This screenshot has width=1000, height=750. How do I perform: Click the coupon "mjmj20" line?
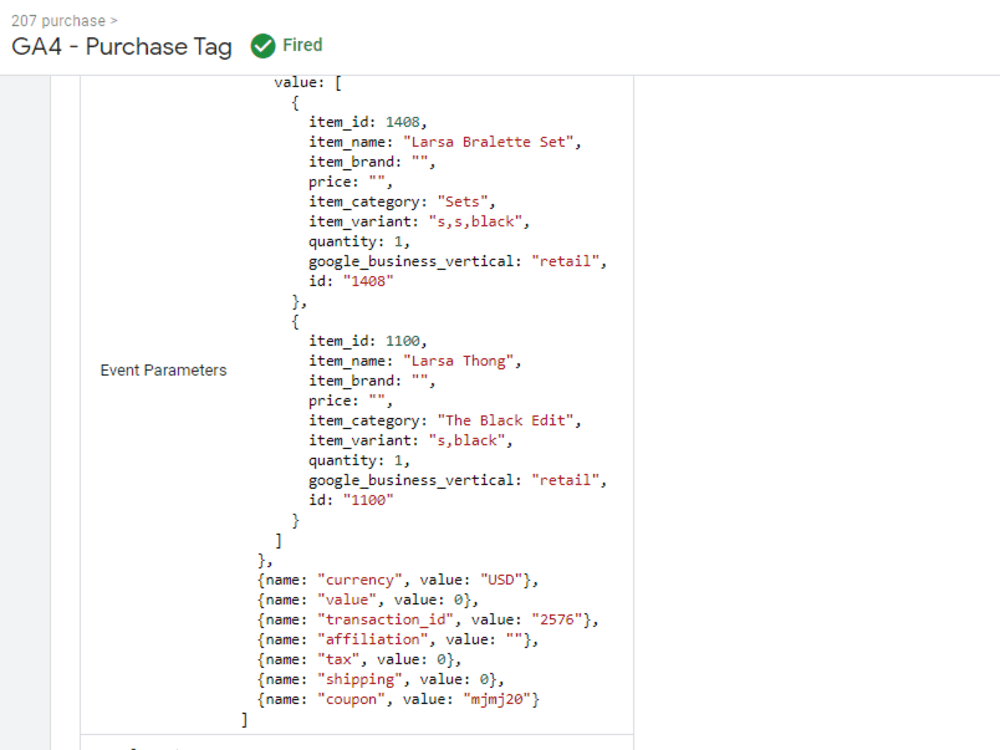click(x=398, y=699)
